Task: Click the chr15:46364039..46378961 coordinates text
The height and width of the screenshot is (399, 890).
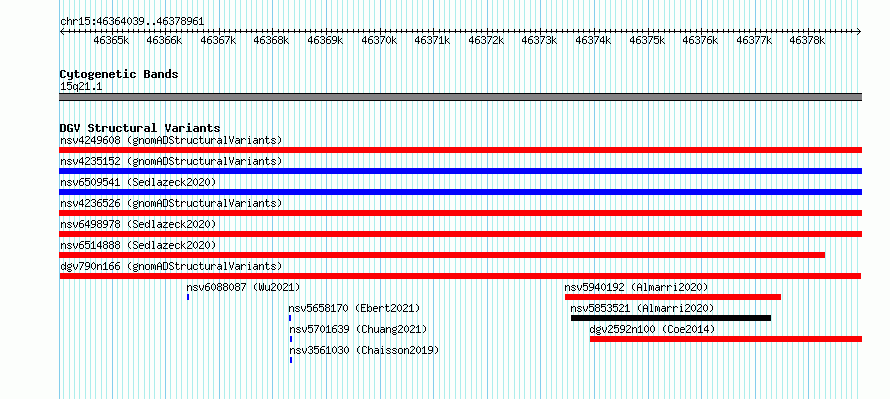Action: [132, 22]
